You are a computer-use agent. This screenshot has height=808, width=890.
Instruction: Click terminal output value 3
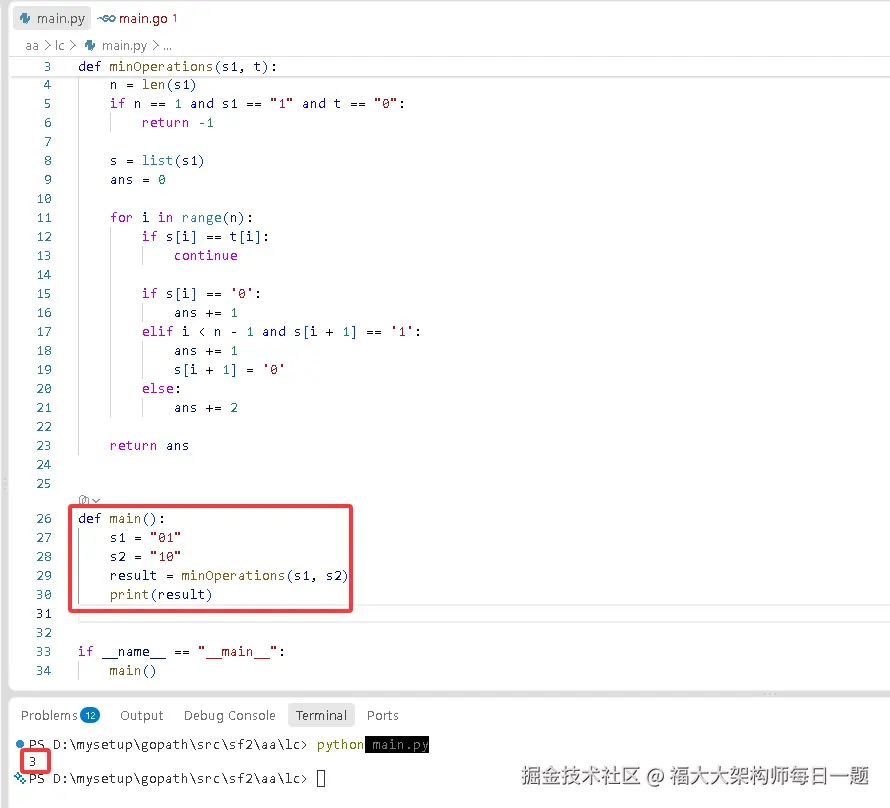click(x=33, y=761)
